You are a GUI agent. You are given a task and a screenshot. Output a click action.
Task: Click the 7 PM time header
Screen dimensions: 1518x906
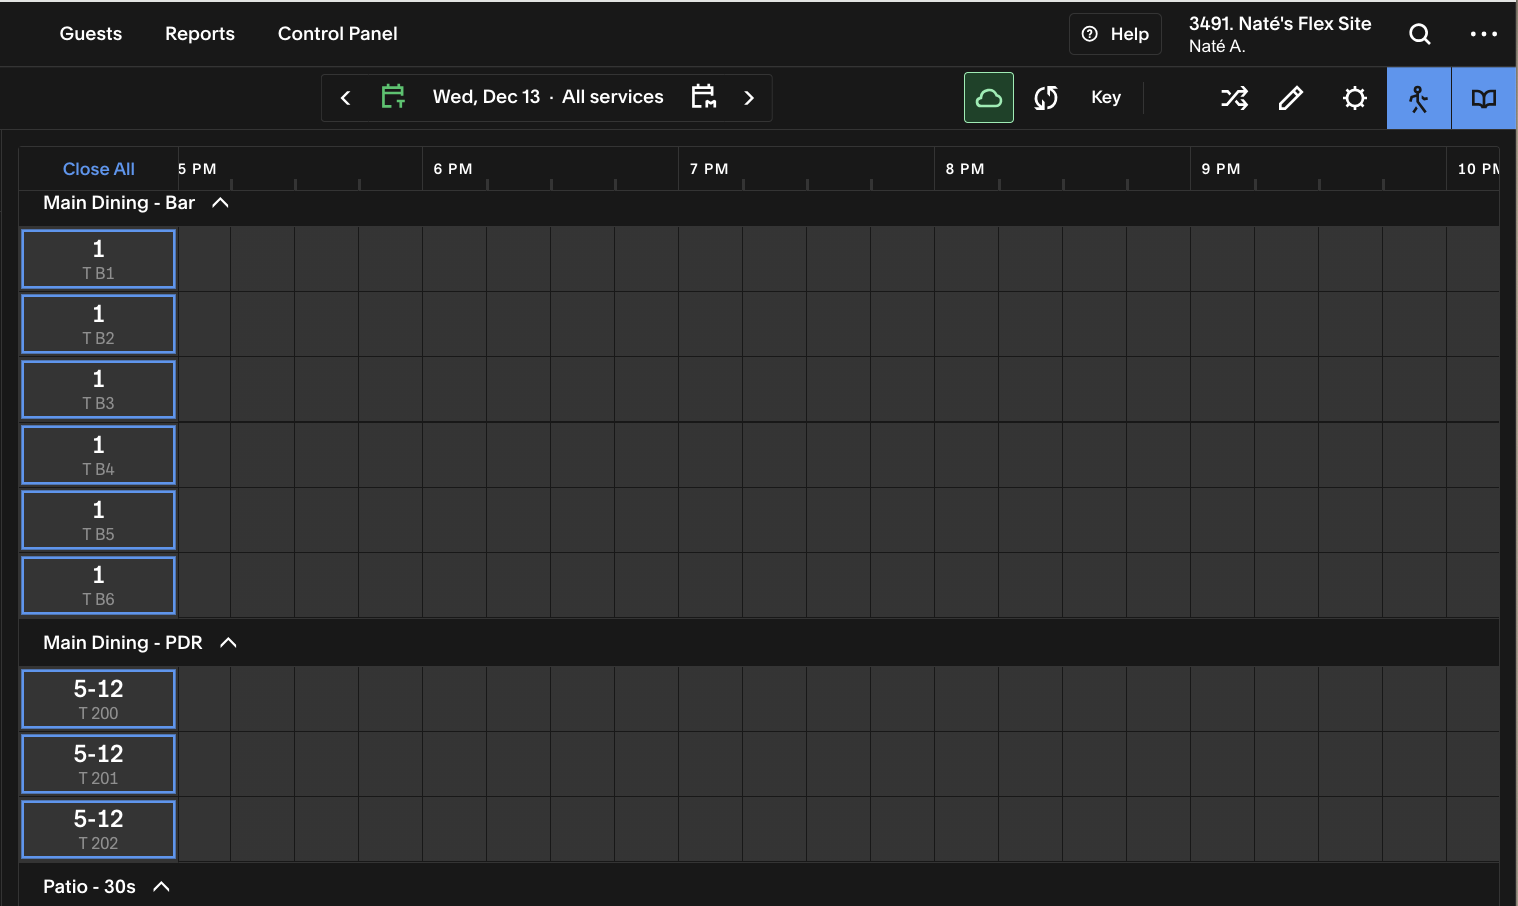[x=709, y=169]
